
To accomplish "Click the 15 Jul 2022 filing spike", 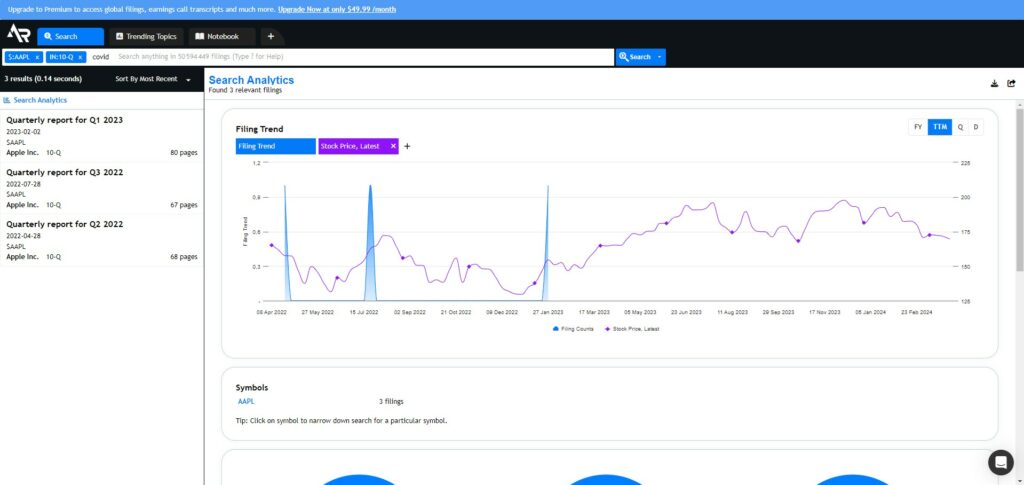I will (x=370, y=243).
